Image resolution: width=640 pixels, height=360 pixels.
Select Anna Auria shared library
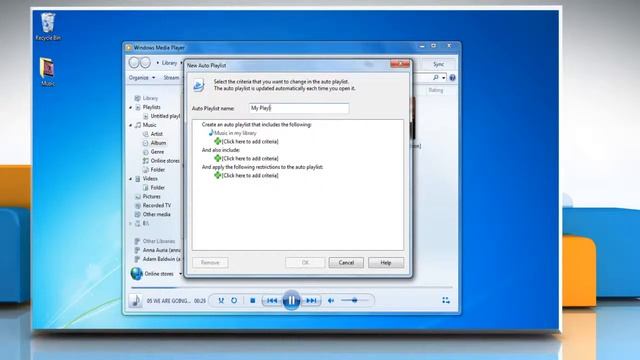pyautogui.click(x=162, y=250)
